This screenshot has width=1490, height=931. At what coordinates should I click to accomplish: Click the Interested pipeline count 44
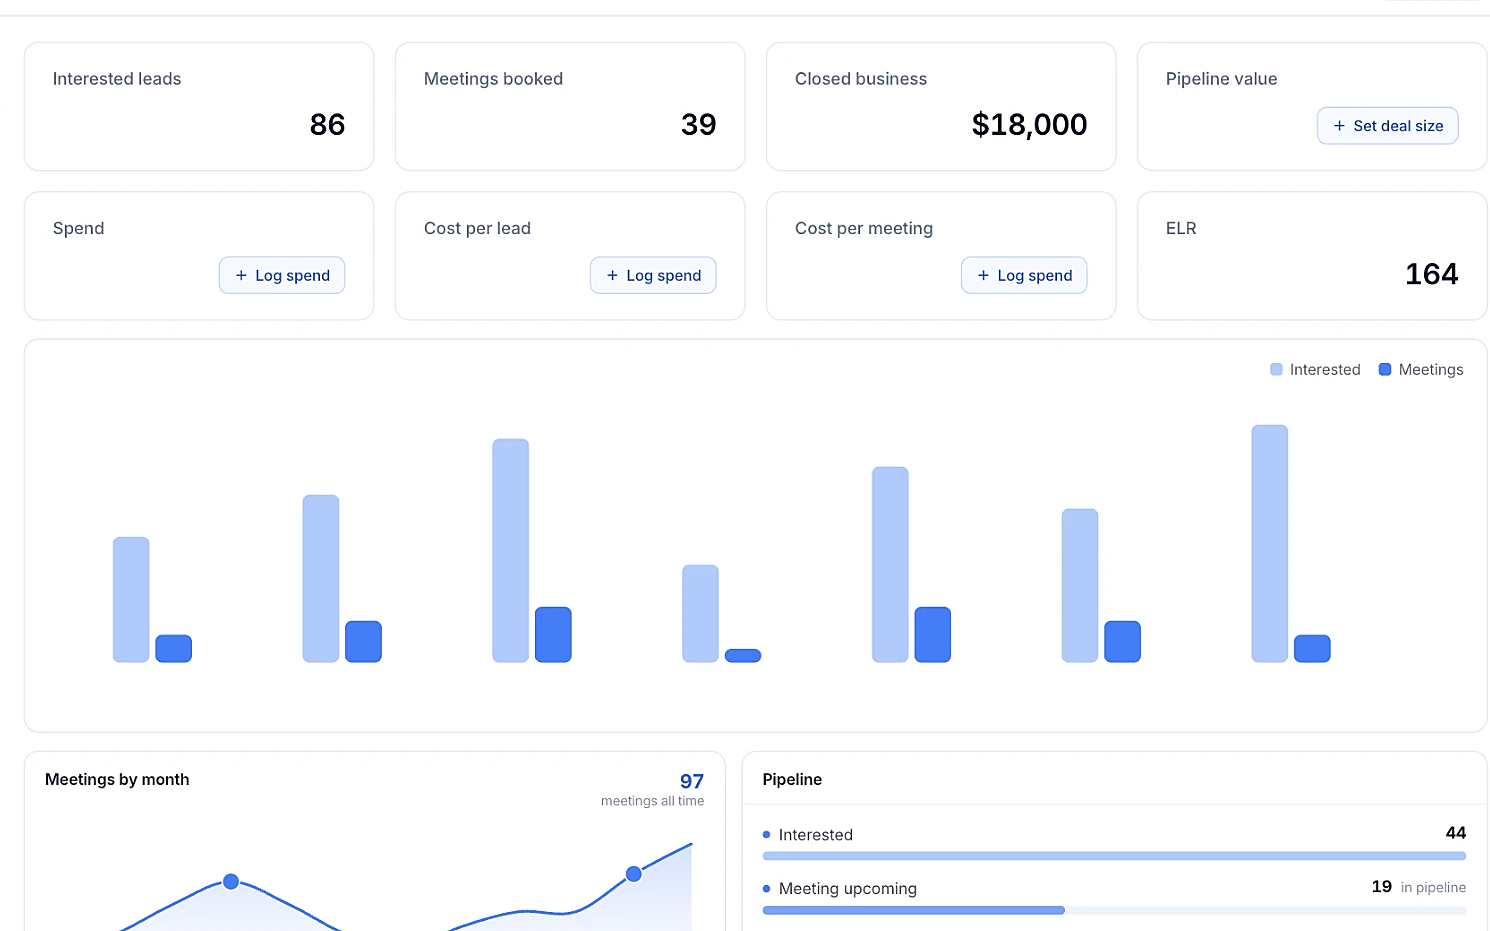[x=1456, y=833]
